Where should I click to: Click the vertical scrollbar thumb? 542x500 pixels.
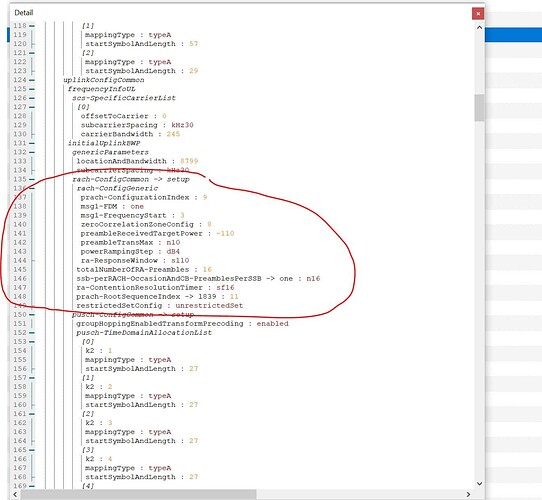click(x=479, y=108)
